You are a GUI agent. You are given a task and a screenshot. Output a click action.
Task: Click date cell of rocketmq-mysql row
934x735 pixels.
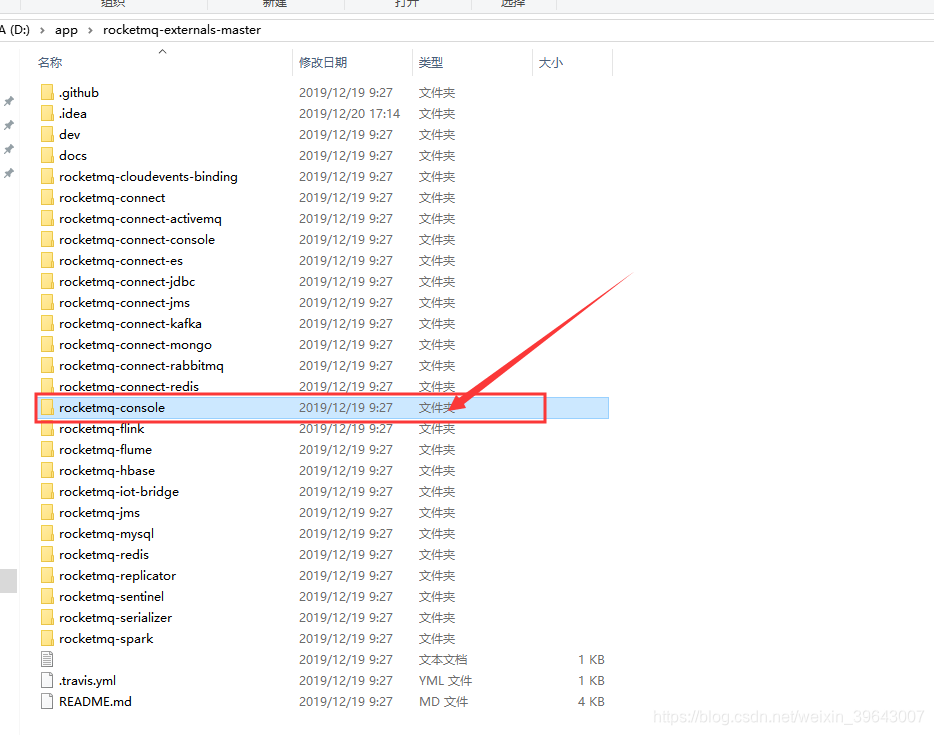345,534
